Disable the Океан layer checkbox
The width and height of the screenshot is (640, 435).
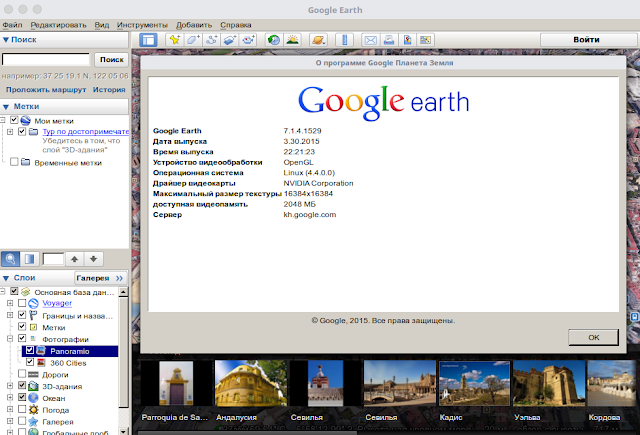click(x=22, y=397)
